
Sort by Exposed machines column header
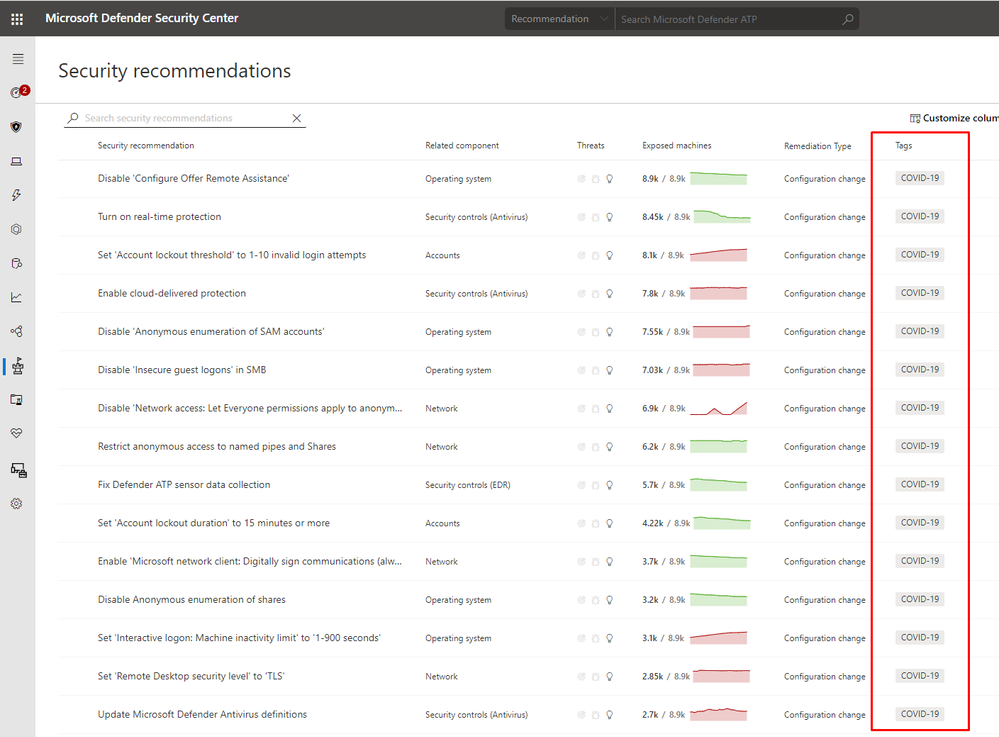[677, 145]
